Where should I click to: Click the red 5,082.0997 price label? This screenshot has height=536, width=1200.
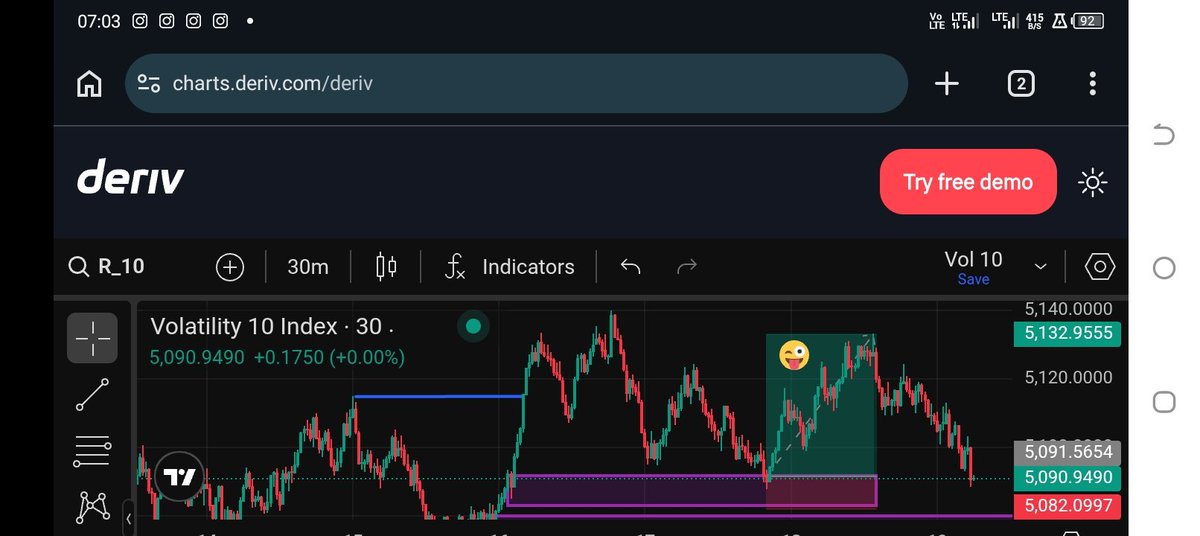point(1067,506)
